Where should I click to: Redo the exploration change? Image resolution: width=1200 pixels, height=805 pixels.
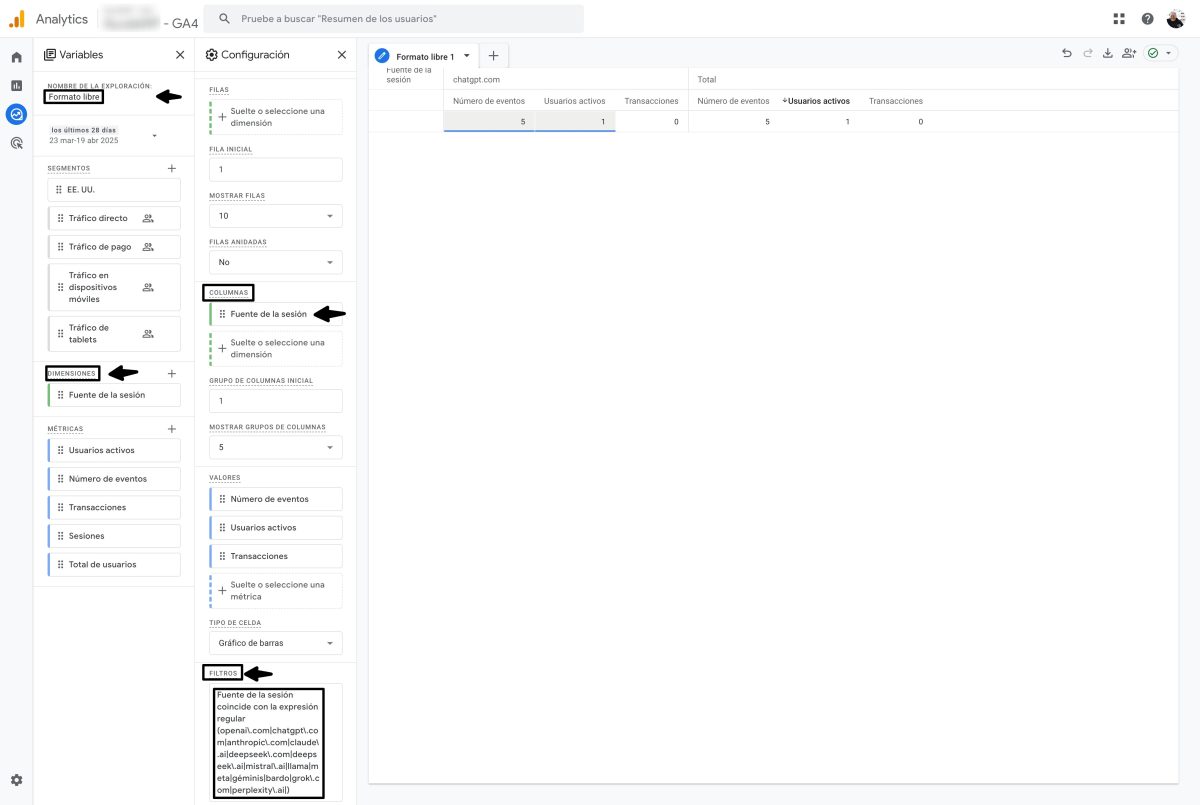coord(1087,53)
